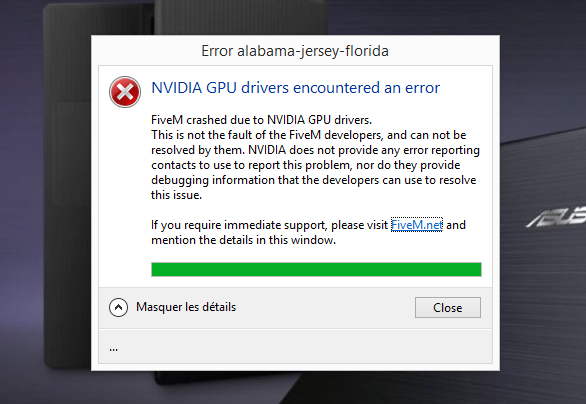Click the "this issue." text line
Image resolution: width=586 pixels, height=404 pixels.
(176, 195)
